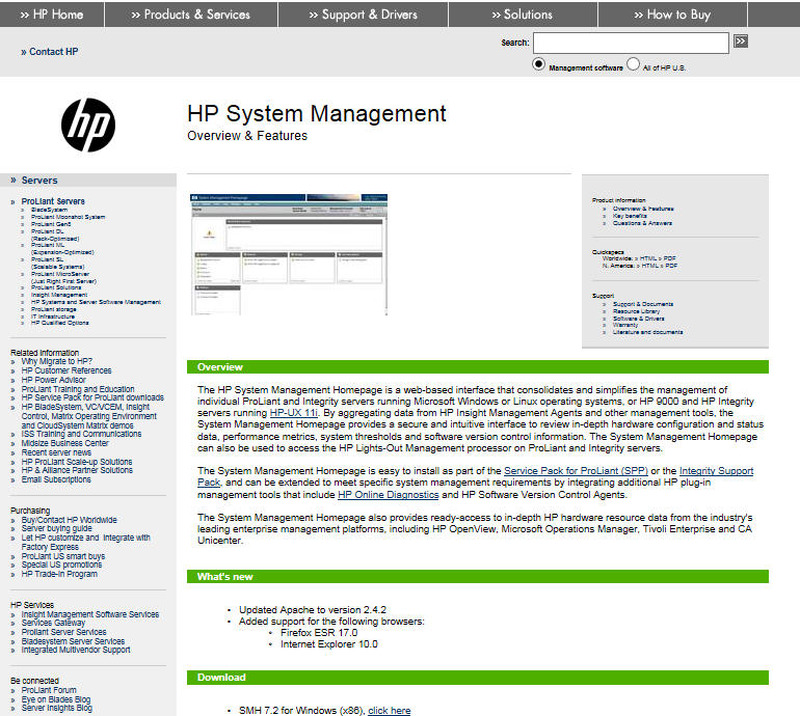Enlarge the System Management Homepage screenshot thumbnail
The width and height of the screenshot is (800, 716).
tap(287, 253)
